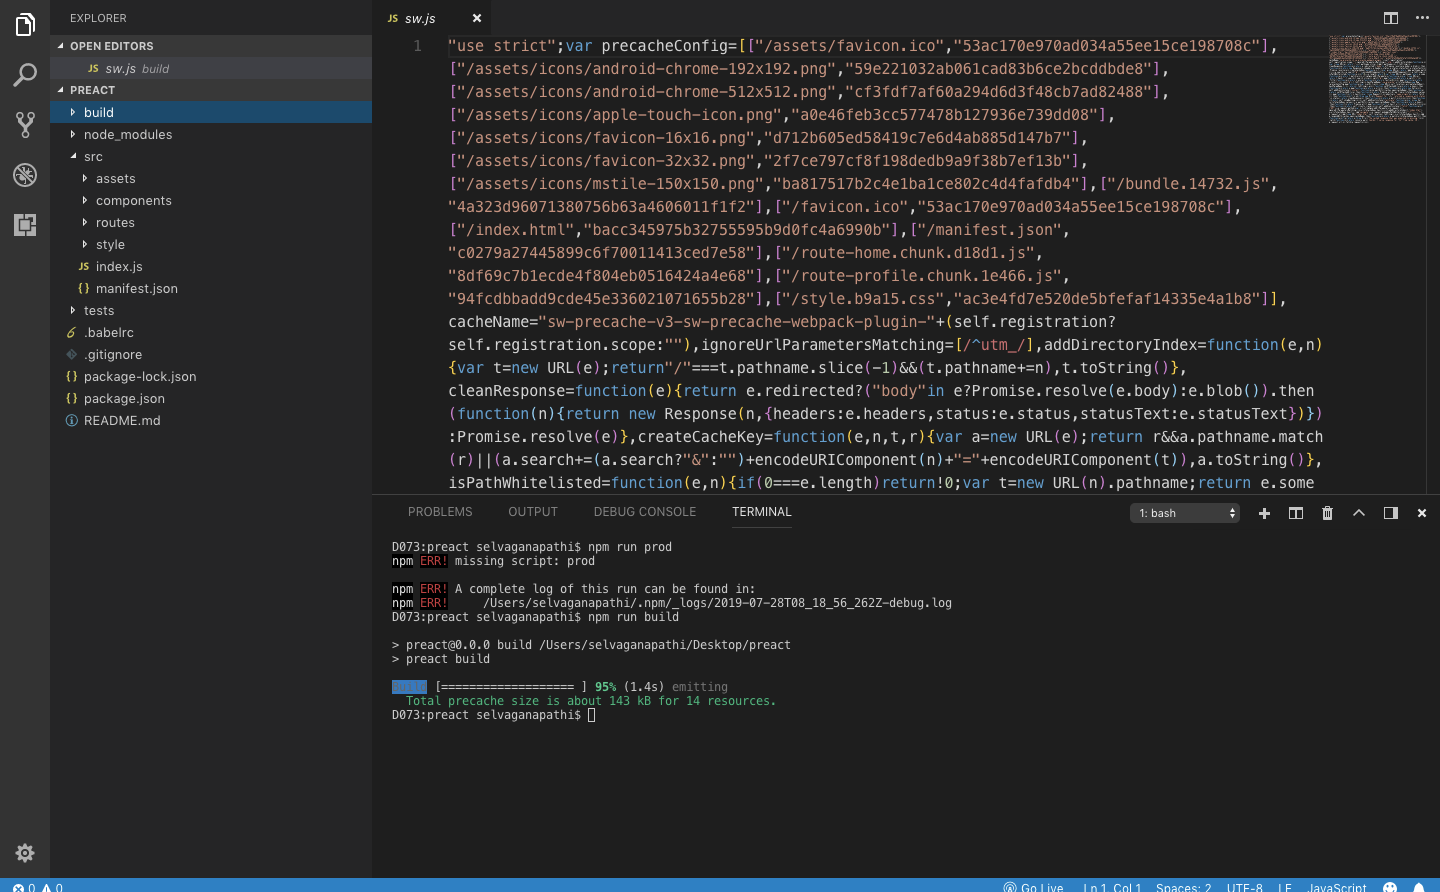Viewport: 1440px width, 892px height.
Task: Split the terminal using the split icon
Action: [1296, 512]
